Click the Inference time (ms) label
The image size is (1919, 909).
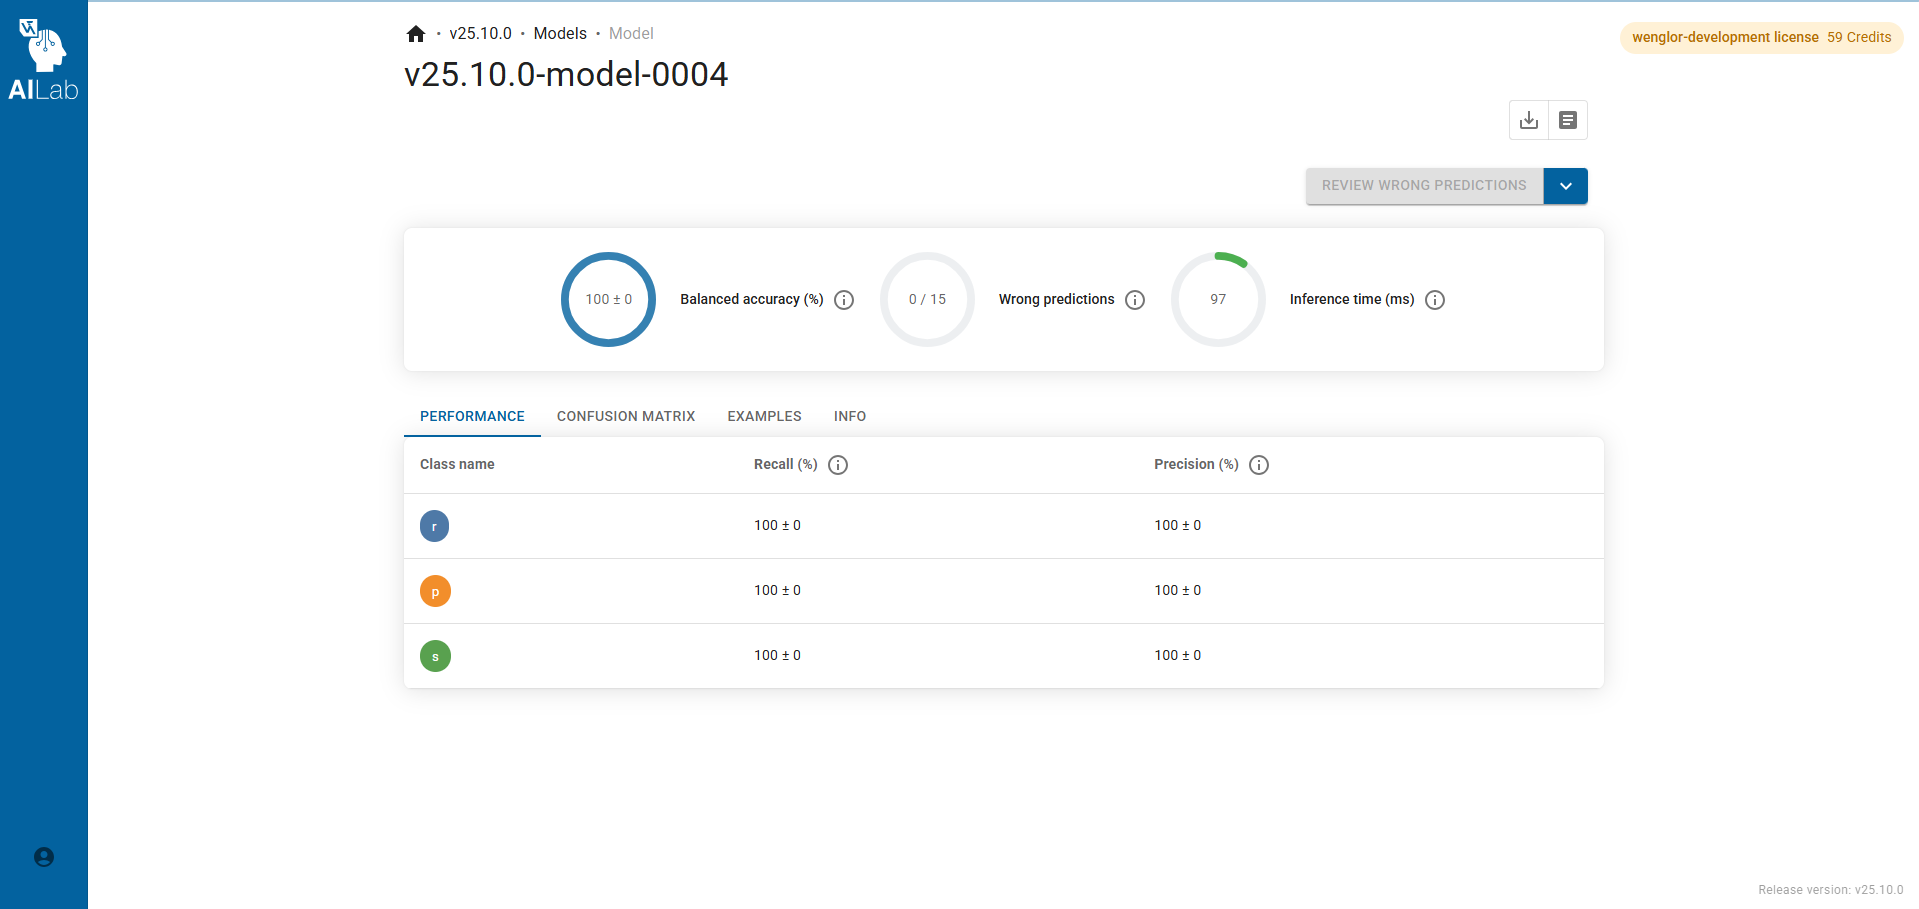pos(1352,300)
